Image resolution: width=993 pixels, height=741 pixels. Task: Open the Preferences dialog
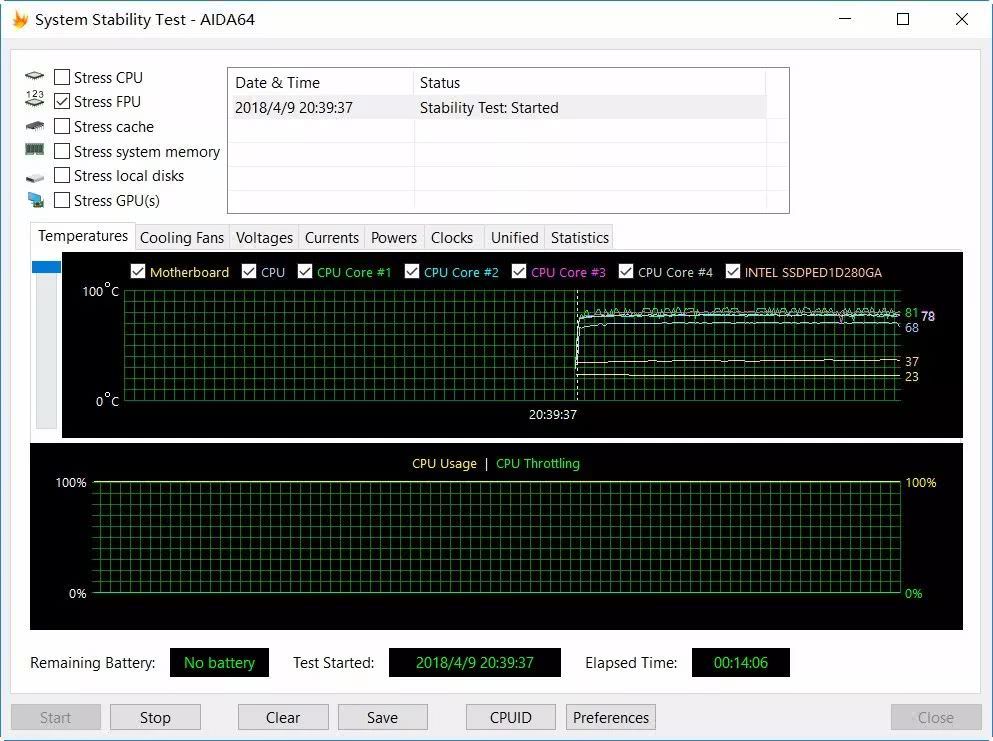[611, 717]
